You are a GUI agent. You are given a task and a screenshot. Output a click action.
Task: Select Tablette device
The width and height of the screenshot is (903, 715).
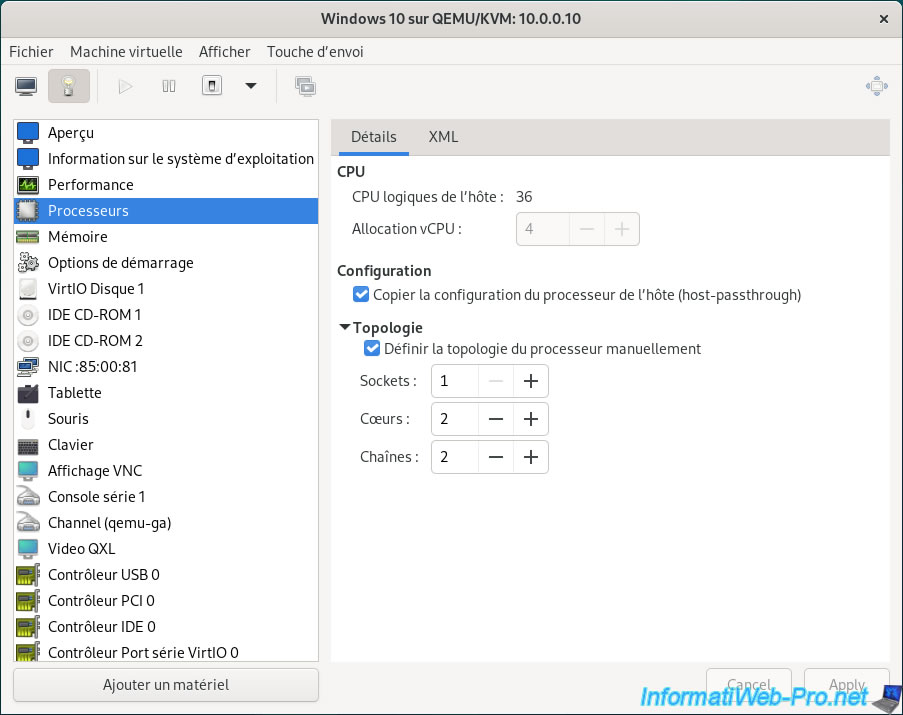[x=166, y=393]
